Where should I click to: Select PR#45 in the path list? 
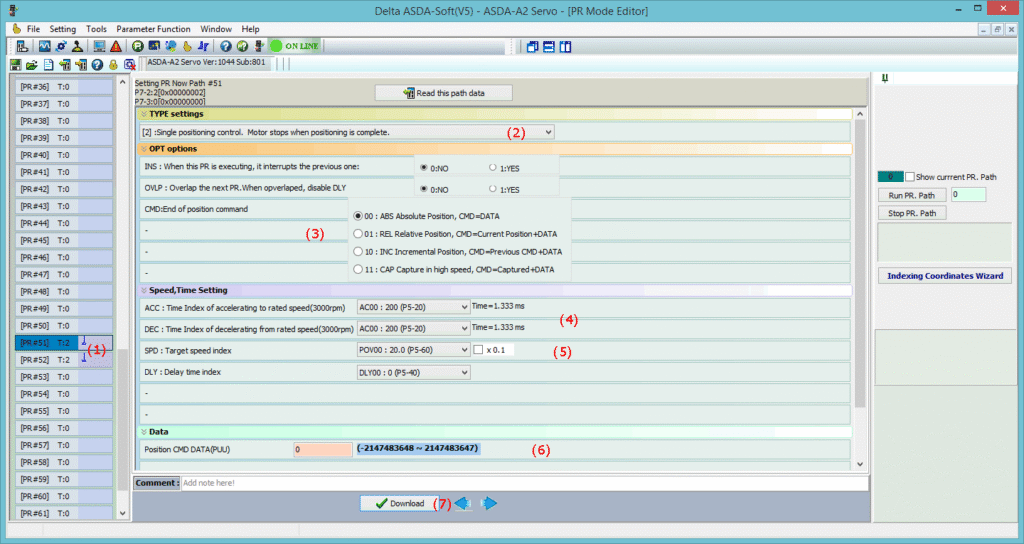point(63,240)
